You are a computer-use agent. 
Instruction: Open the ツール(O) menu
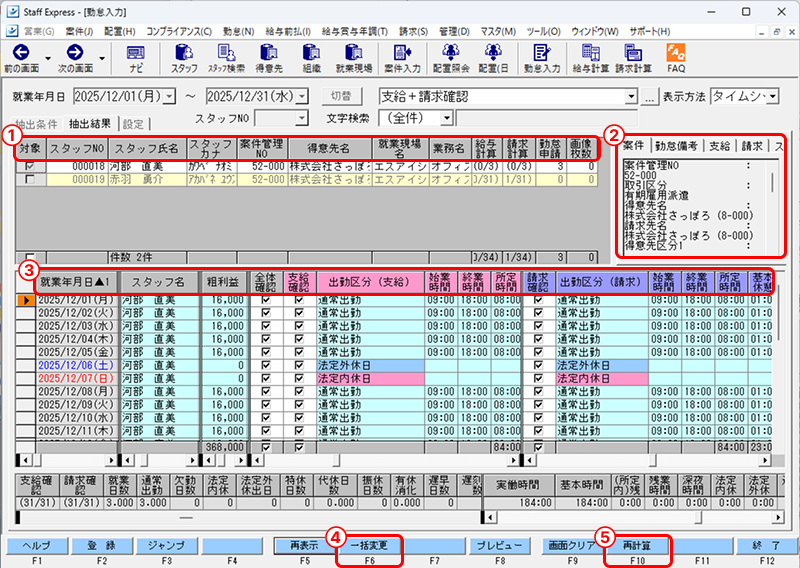tap(543, 32)
